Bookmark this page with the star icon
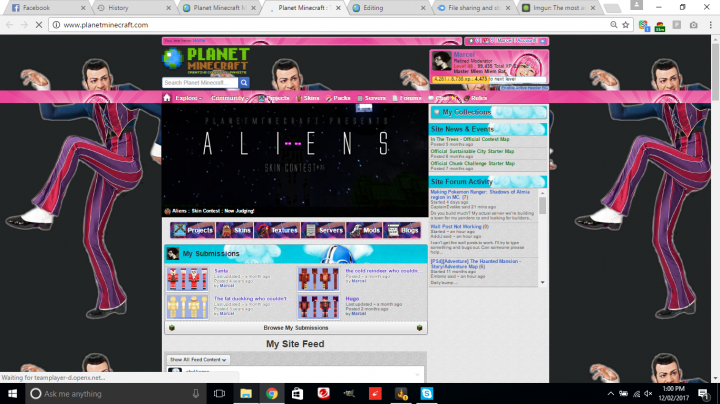 click(x=625, y=25)
